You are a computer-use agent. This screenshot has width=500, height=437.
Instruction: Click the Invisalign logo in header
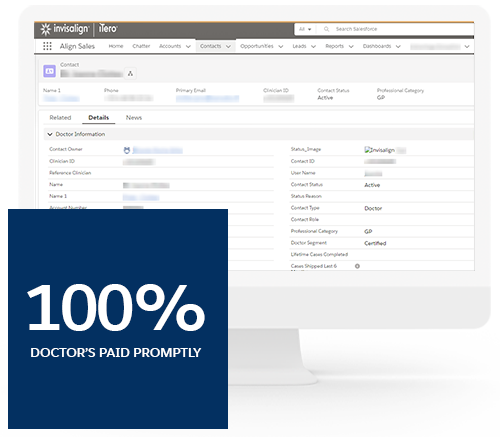[x=65, y=29]
